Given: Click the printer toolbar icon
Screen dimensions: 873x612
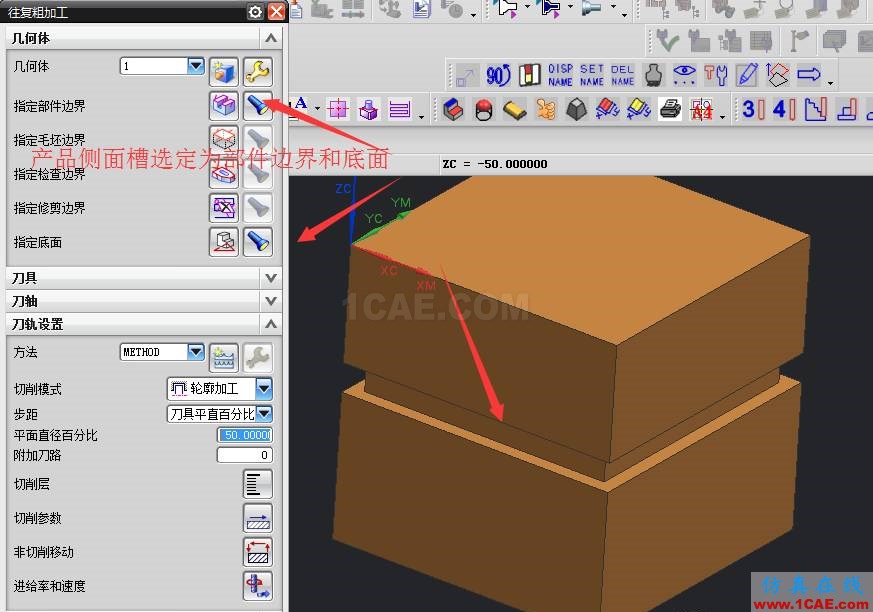Looking at the screenshot, I should click(x=670, y=109).
